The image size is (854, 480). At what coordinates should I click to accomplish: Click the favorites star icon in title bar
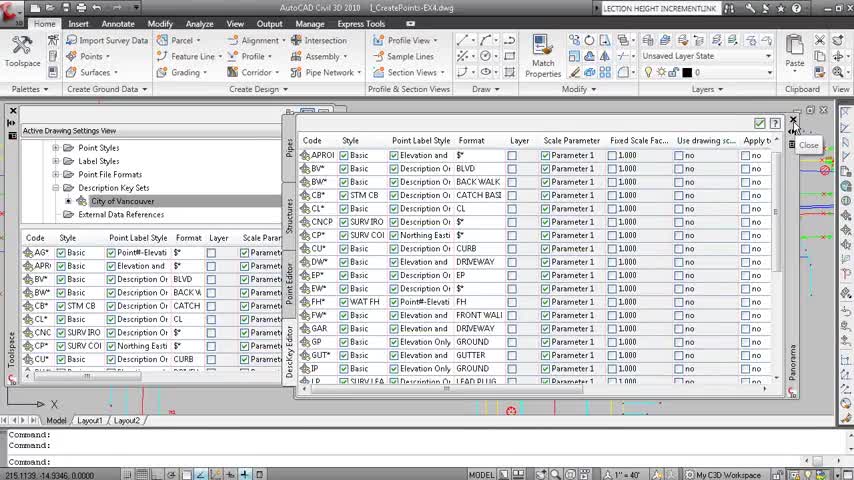[781, 8]
